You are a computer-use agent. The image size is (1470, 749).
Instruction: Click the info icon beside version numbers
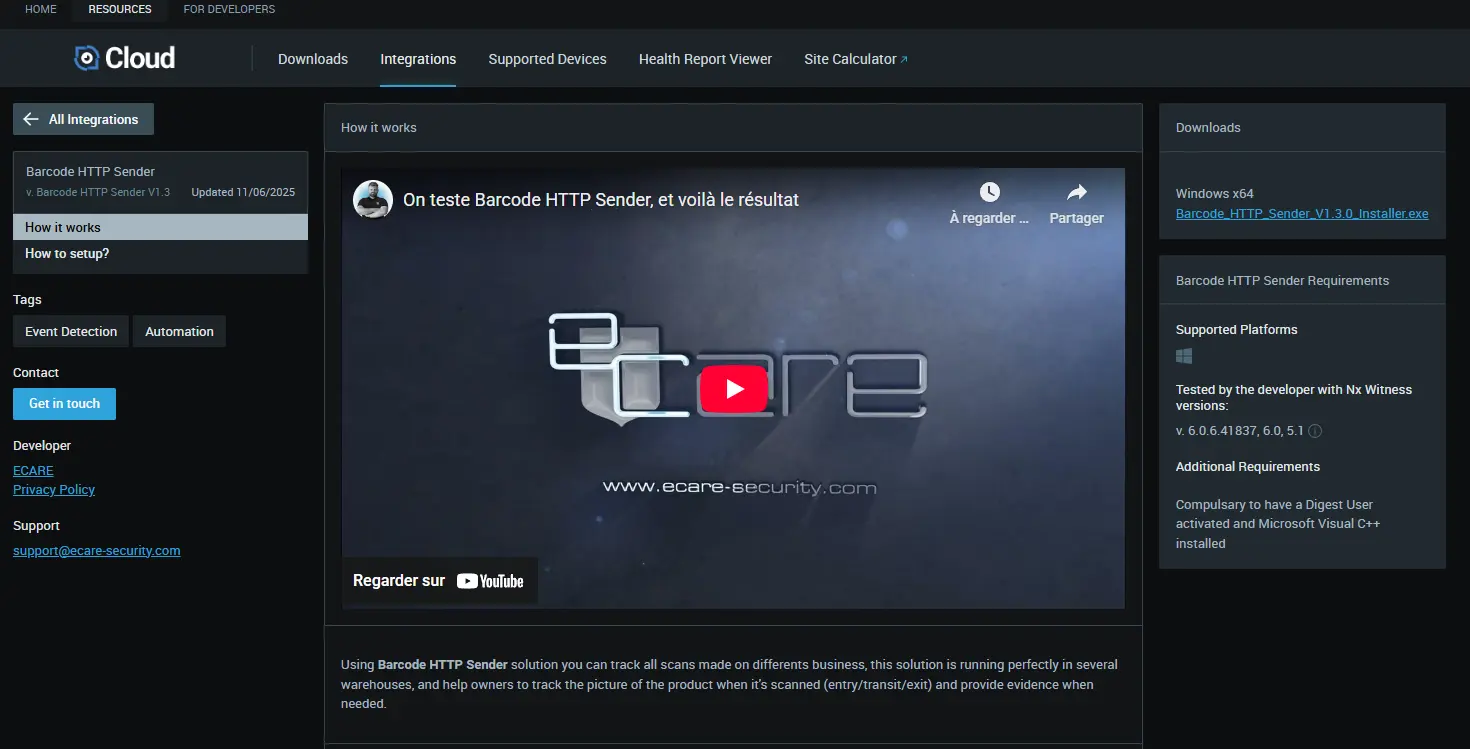pos(1315,431)
